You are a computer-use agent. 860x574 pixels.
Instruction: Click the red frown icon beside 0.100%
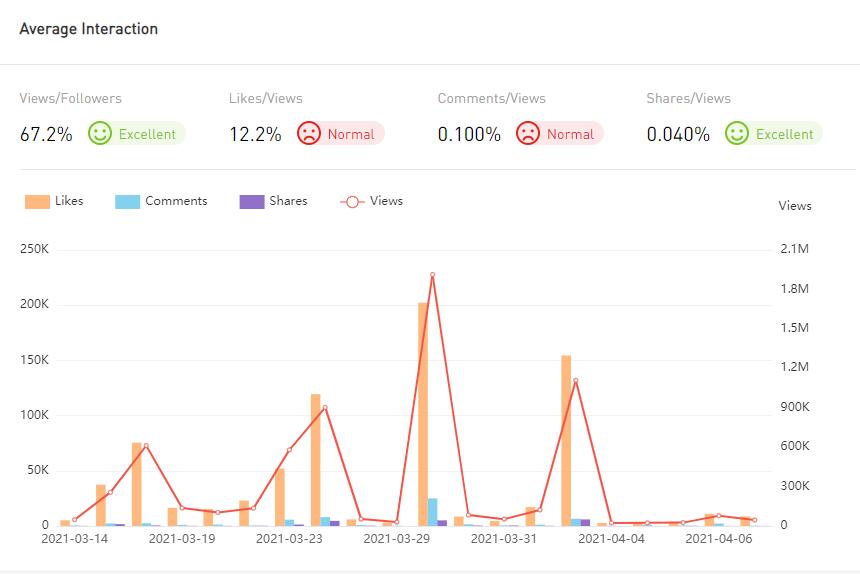tap(527, 133)
